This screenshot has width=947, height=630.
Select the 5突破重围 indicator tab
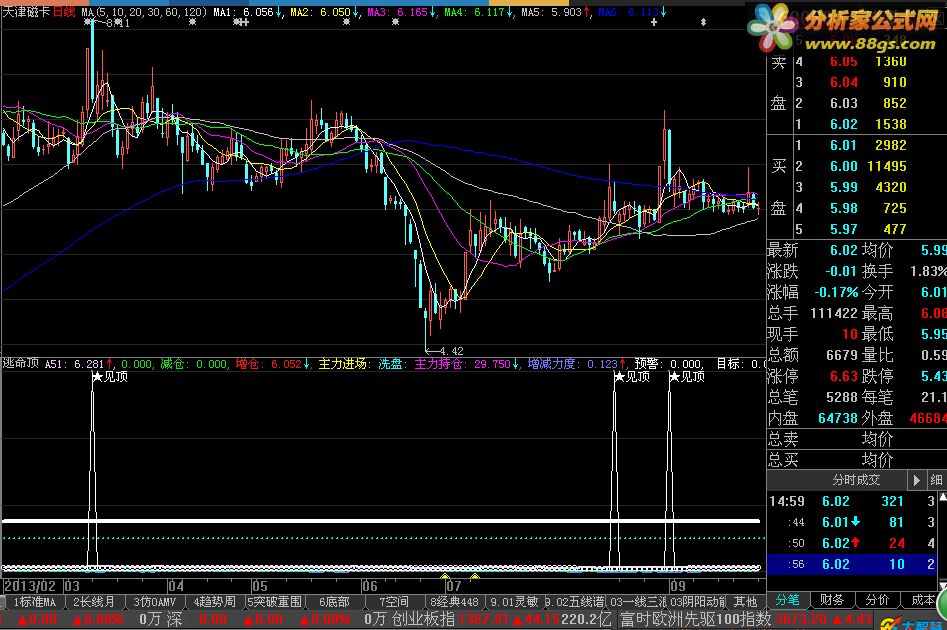[275, 602]
